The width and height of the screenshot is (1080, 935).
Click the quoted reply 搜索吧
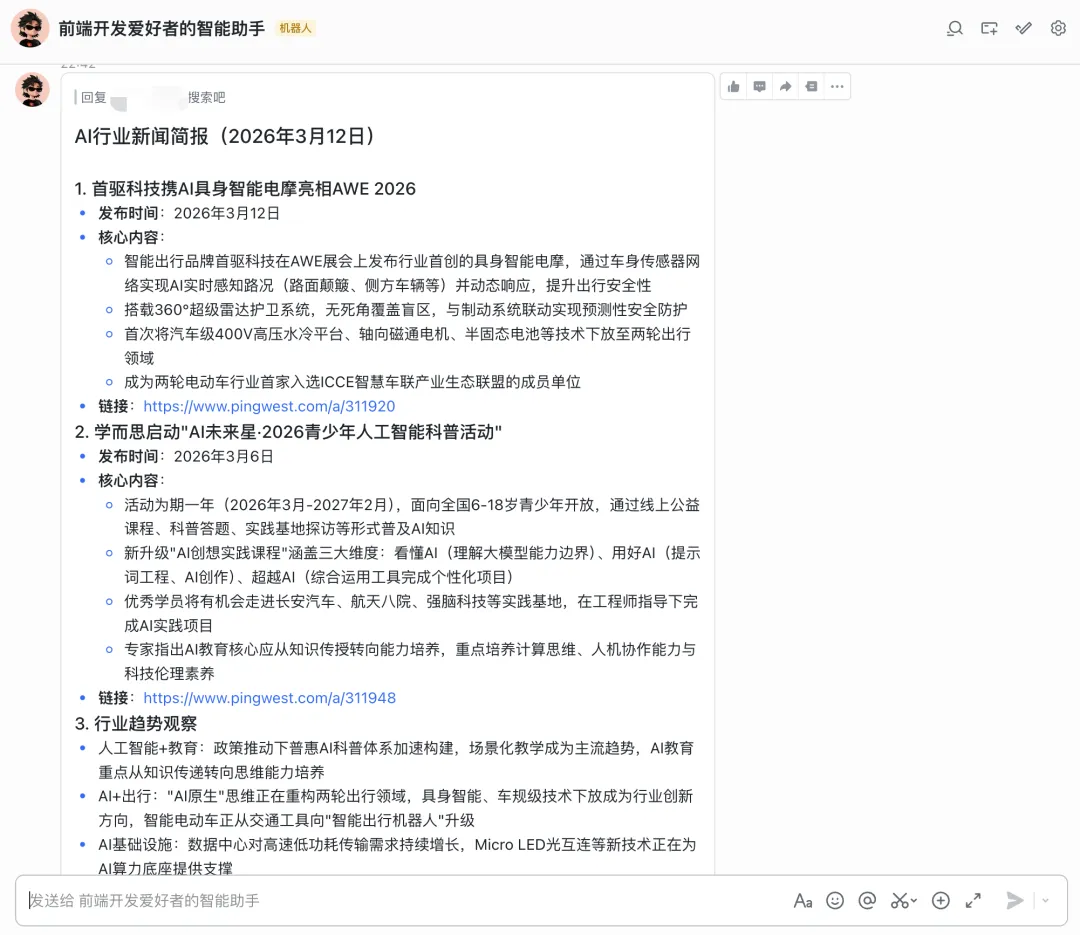[207, 97]
